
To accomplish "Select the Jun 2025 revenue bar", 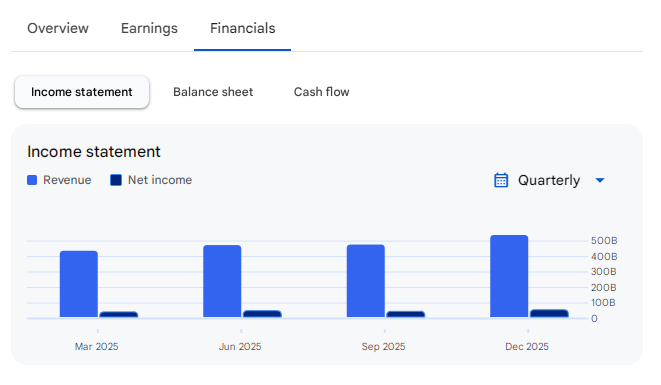I will pos(222,281).
